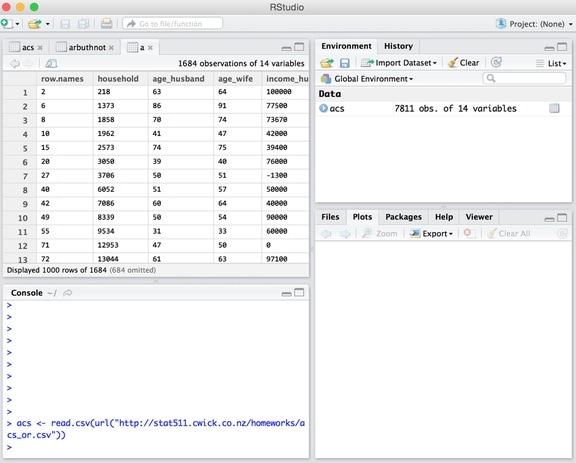This screenshot has width=576, height=463.
Task: Show data viewer in new window icon
Action: (51, 64)
